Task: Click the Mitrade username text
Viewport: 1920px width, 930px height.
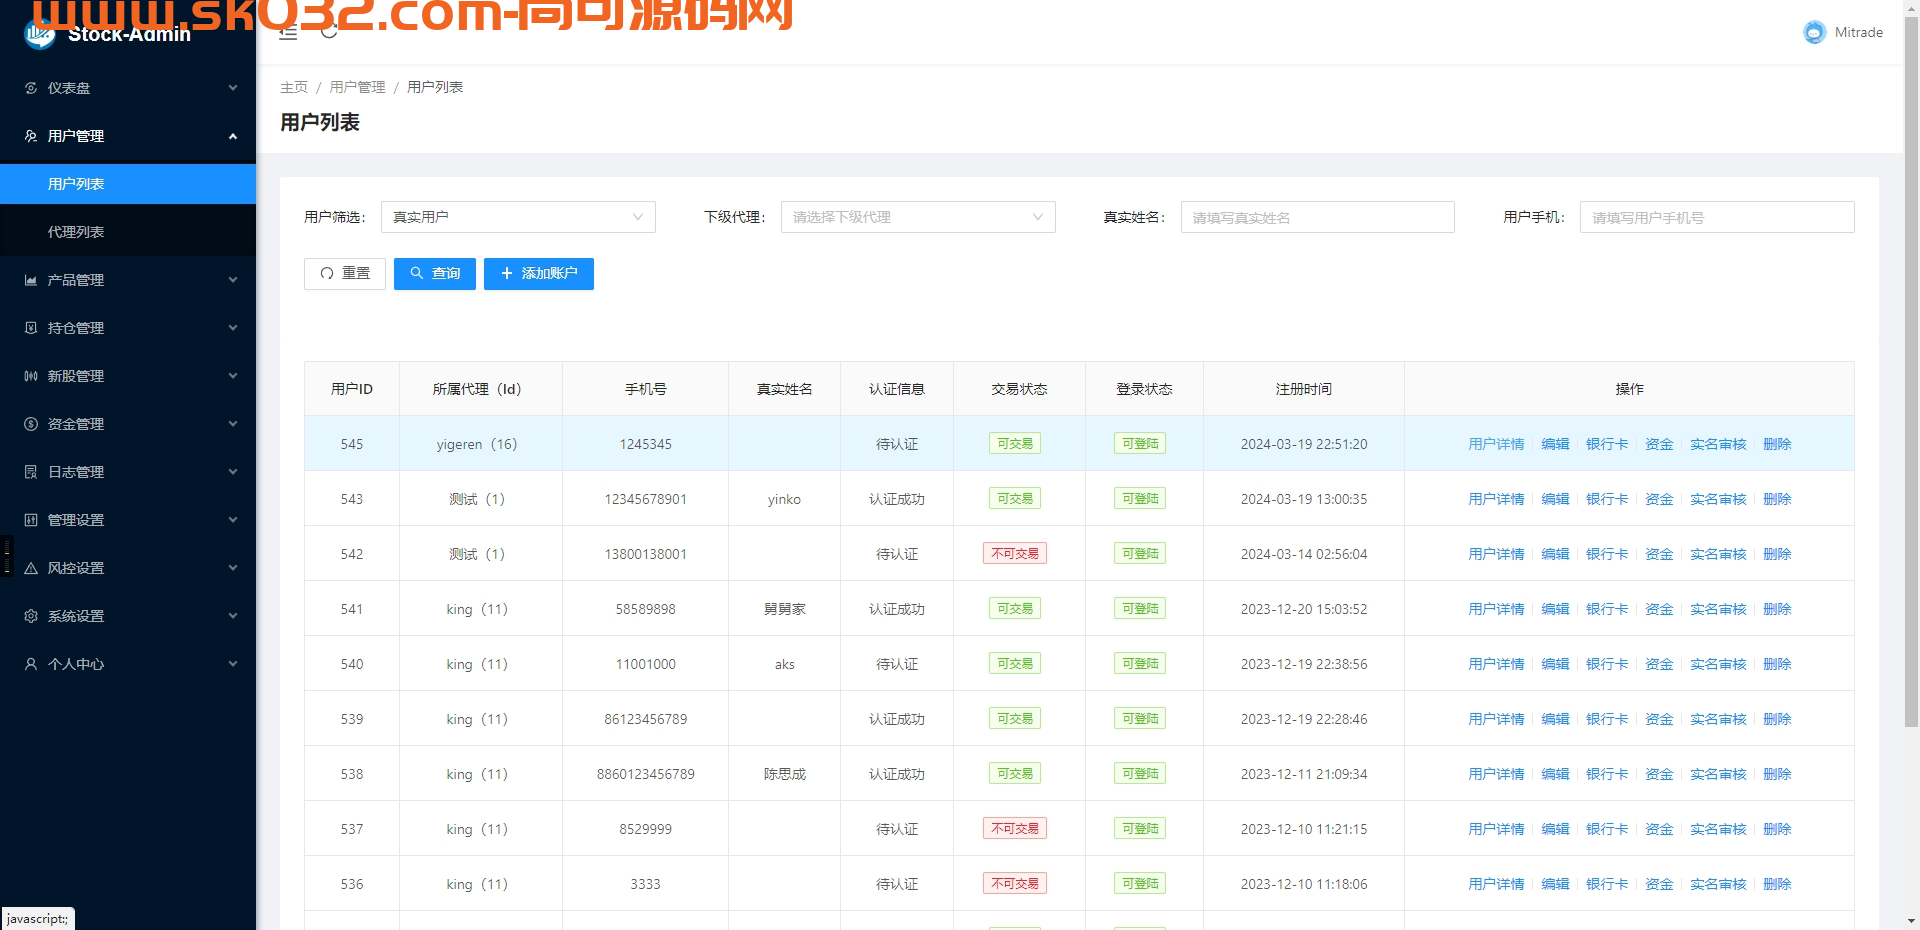Action: click(1859, 32)
